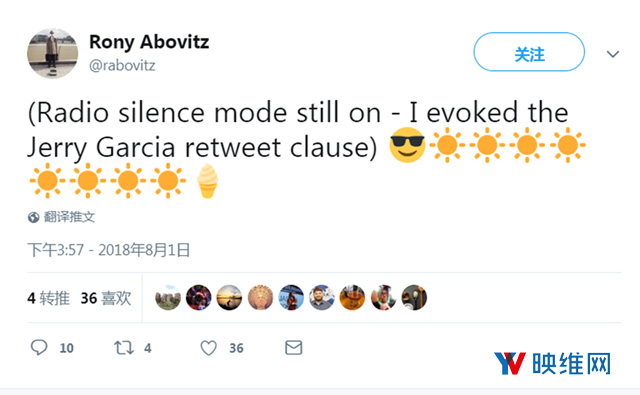Click the first liker avatar with castle
Viewport: 640px width, 395px height.
click(x=168, y=297)
